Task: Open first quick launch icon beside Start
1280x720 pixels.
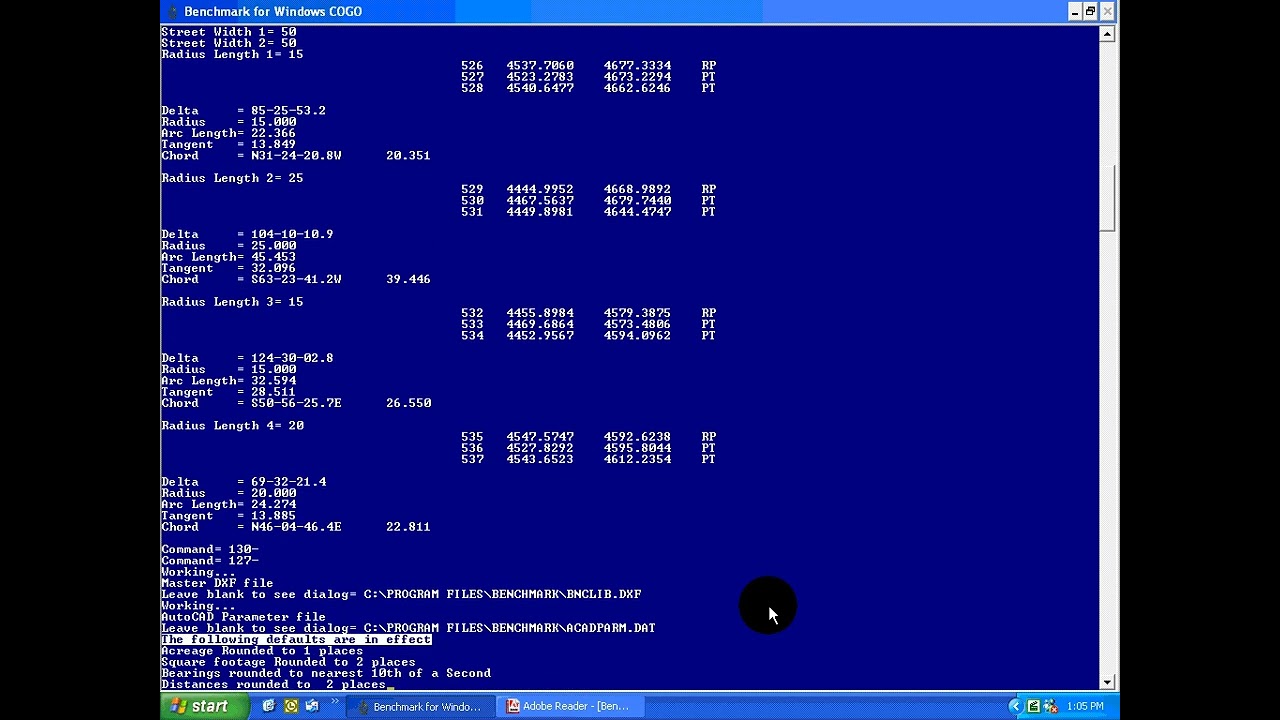Action: (268, 706)
